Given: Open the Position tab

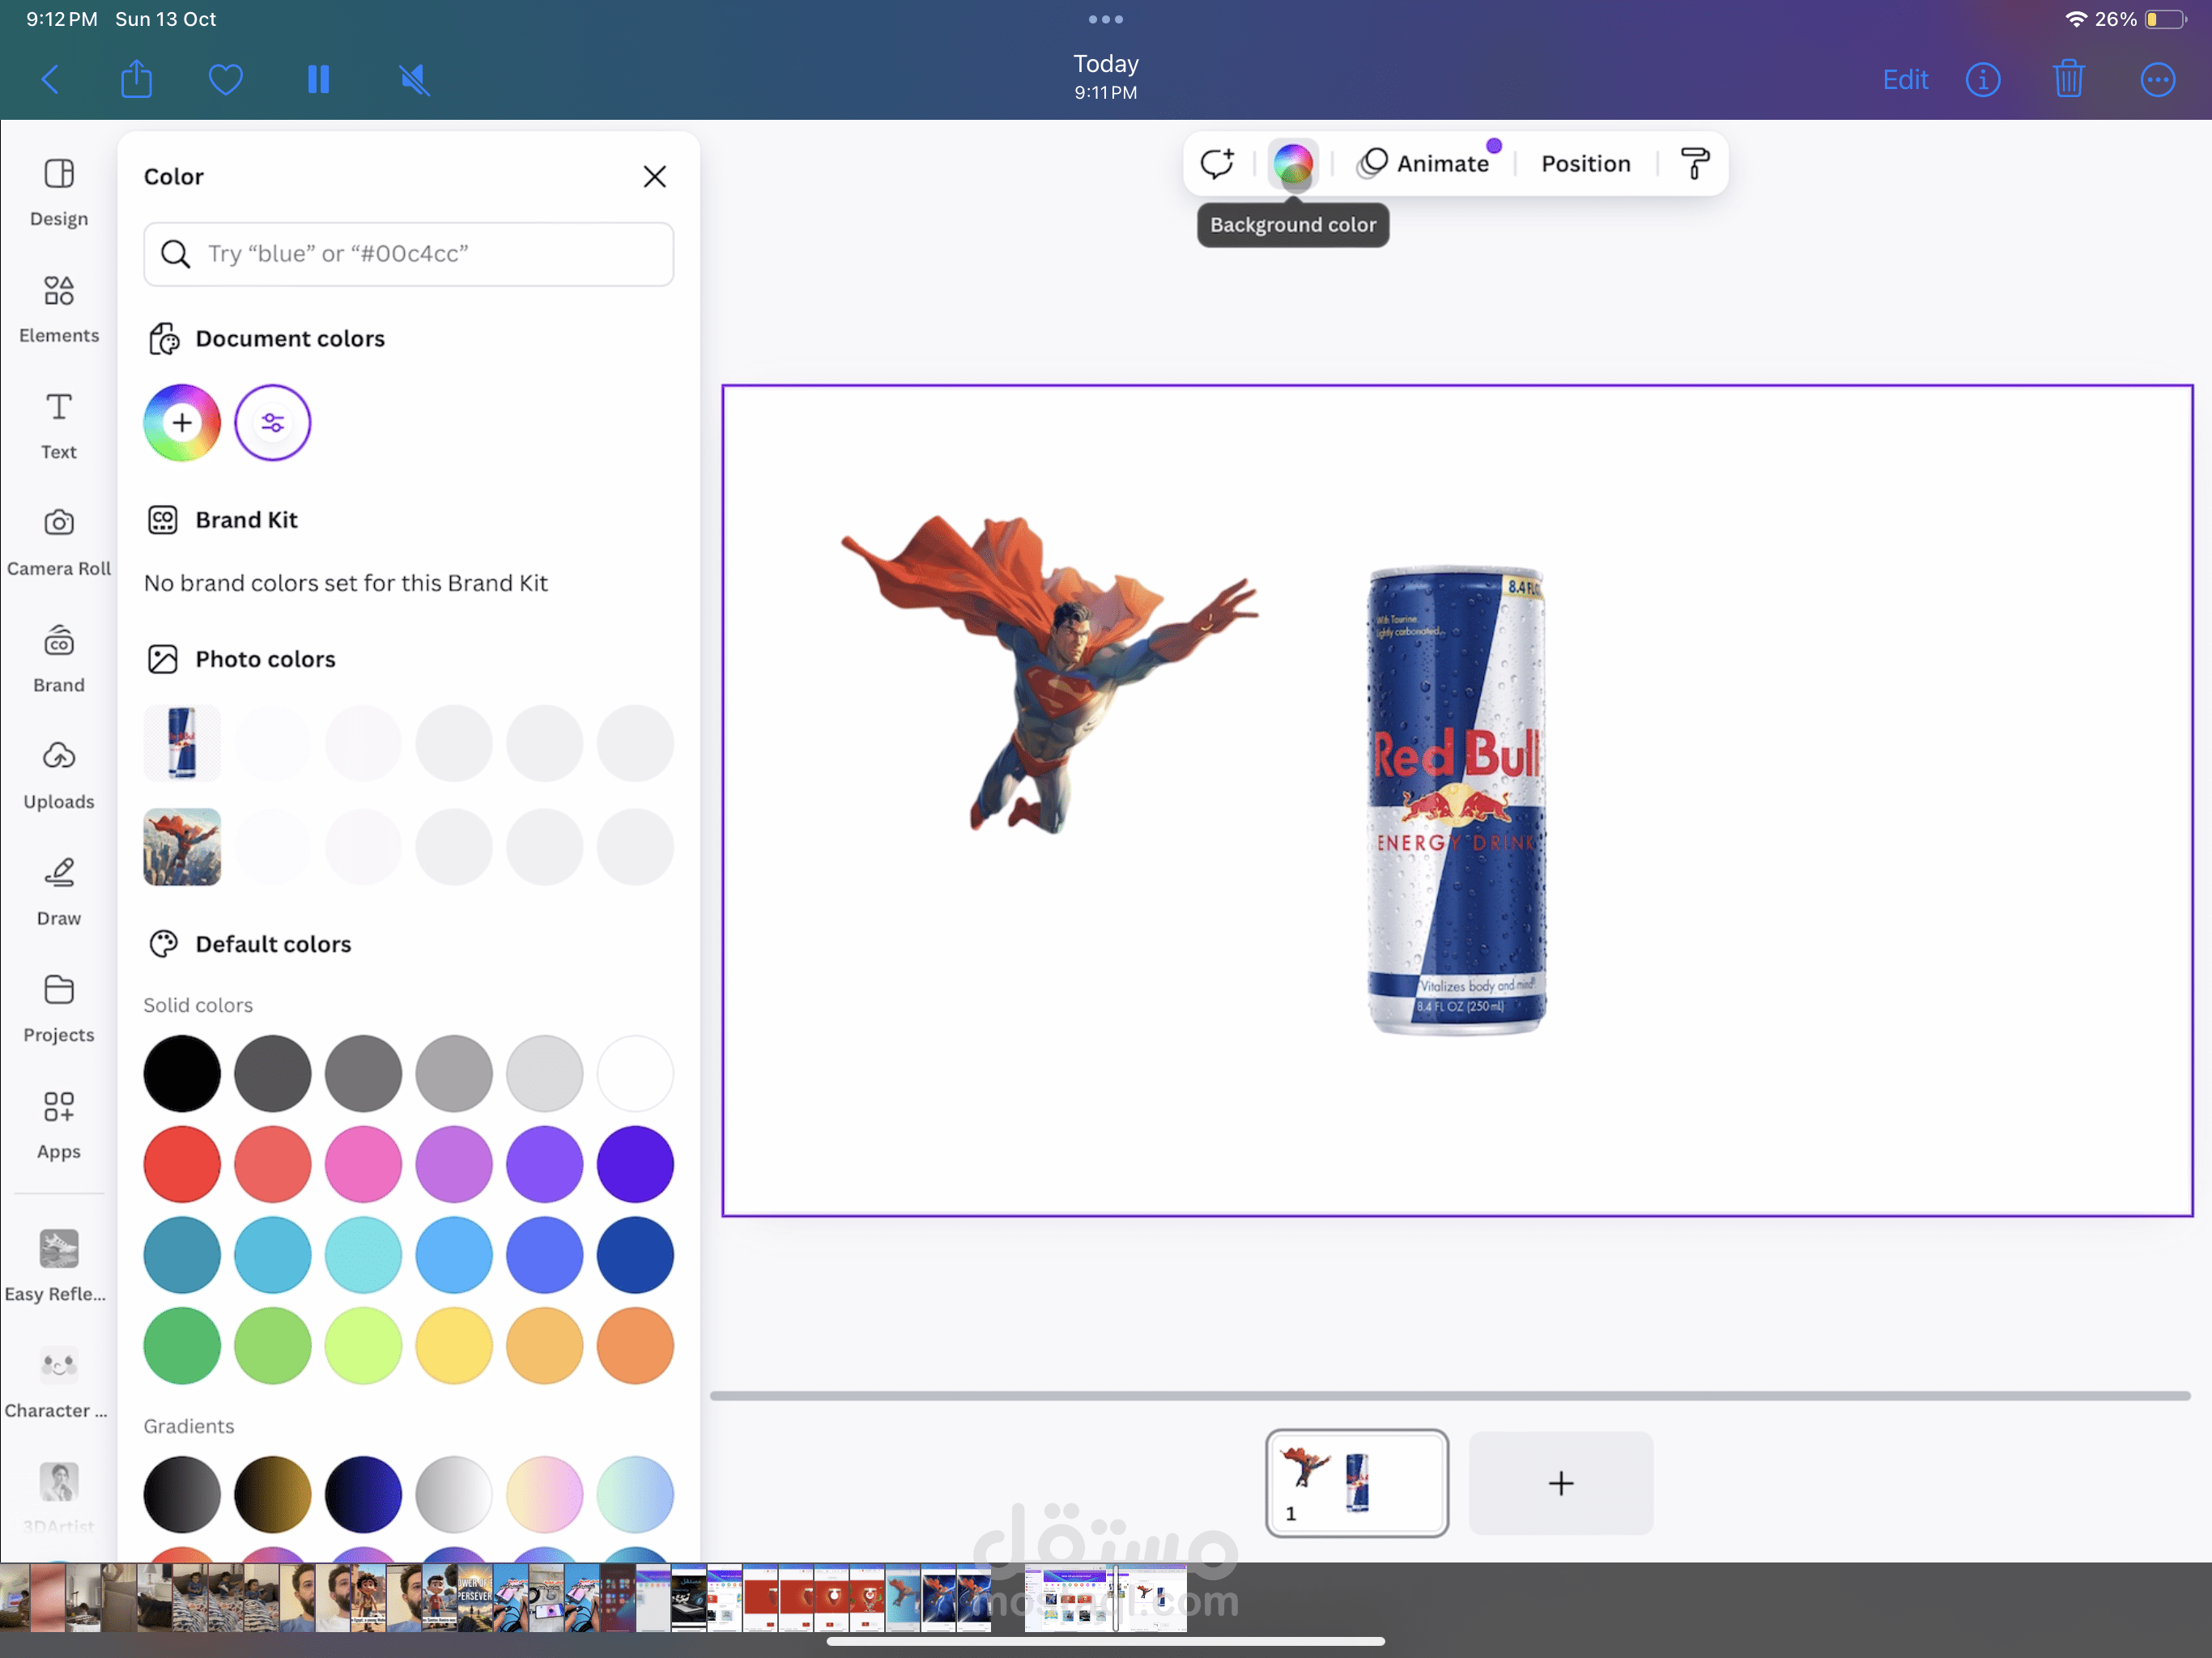Looking at the screenshot, I should (x=1585, y=163).
